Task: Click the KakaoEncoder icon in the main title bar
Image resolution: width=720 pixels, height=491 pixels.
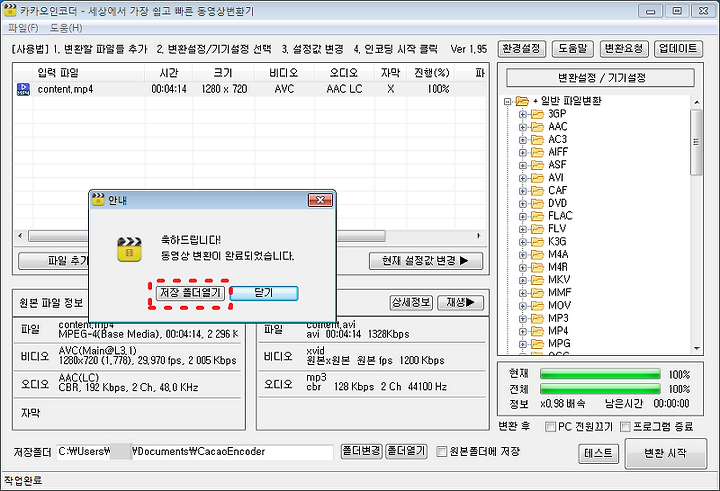Action: [10, 9]
